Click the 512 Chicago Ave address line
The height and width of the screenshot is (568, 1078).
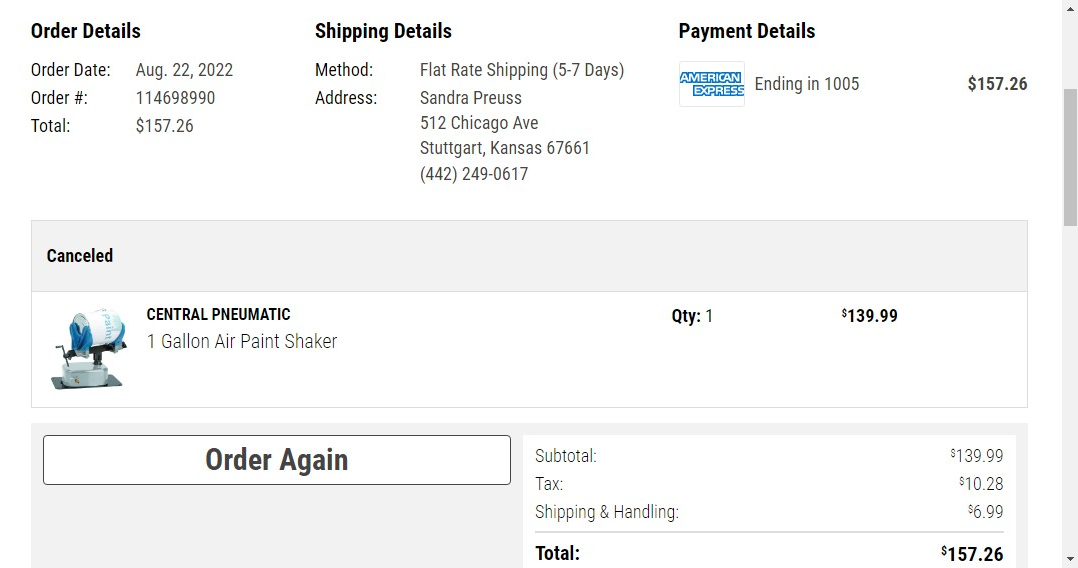coord(479,123)
